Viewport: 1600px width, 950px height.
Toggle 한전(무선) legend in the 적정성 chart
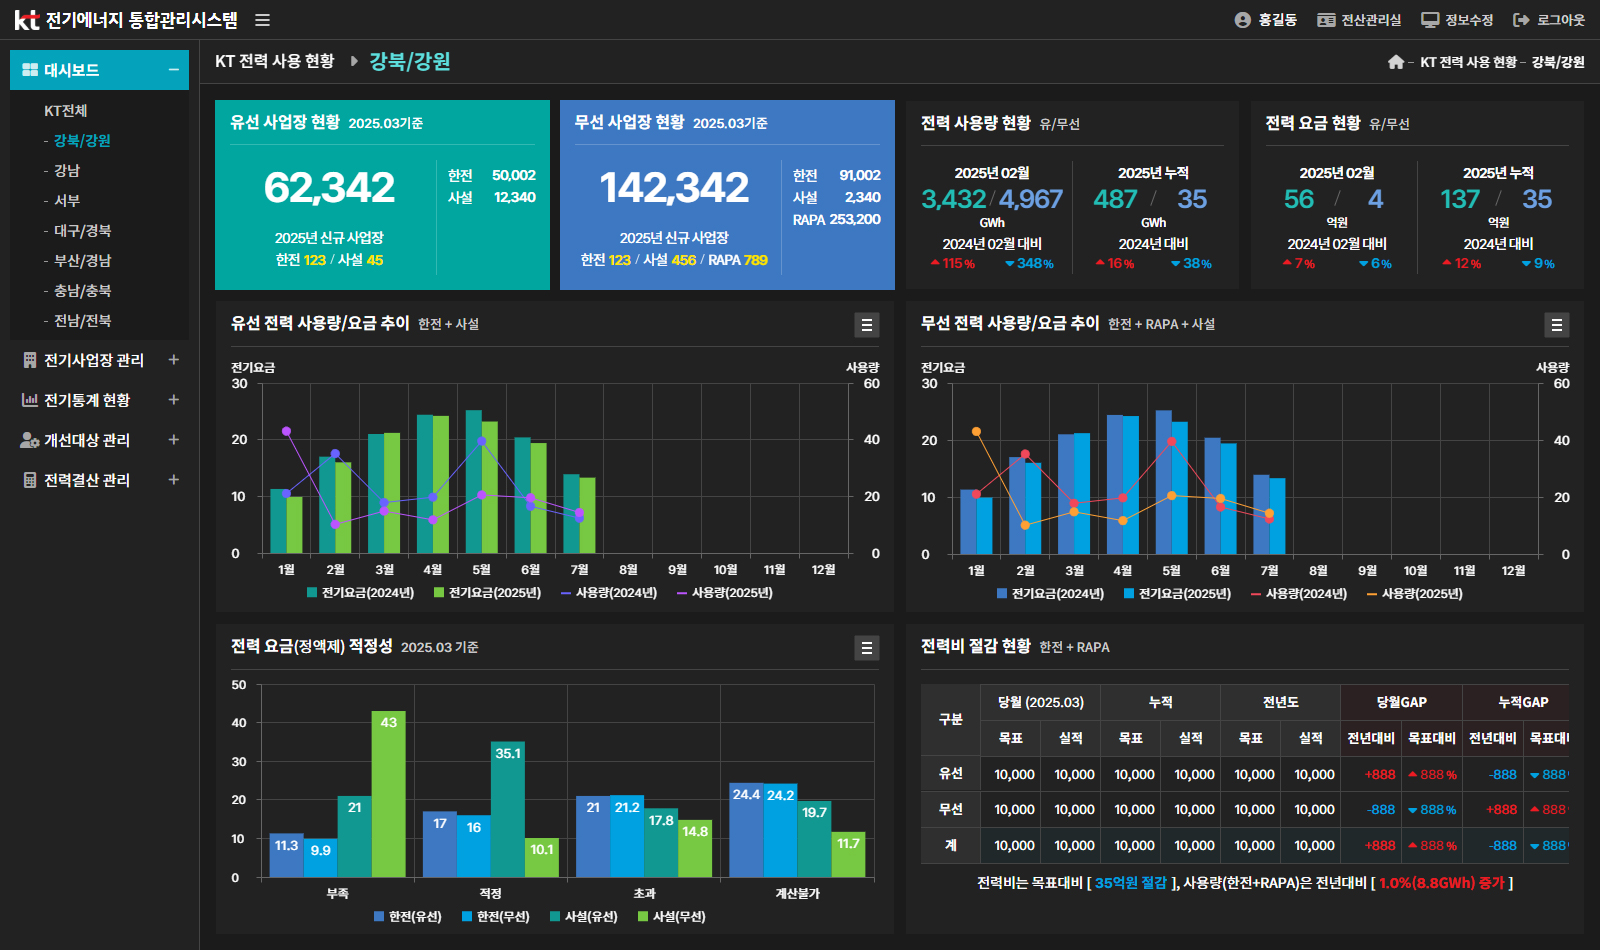click(x=496, y=917)
